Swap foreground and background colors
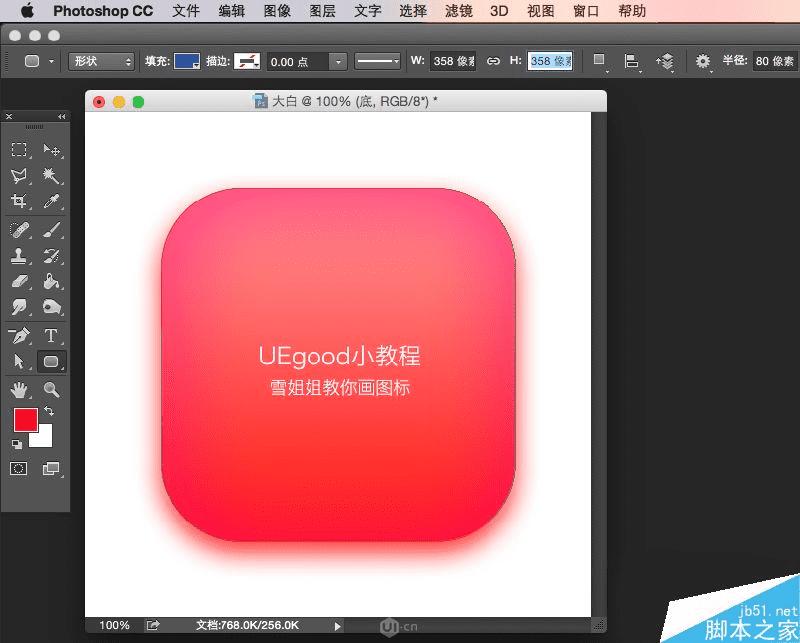This screenshot has height=643, width=800. point(49,411)
